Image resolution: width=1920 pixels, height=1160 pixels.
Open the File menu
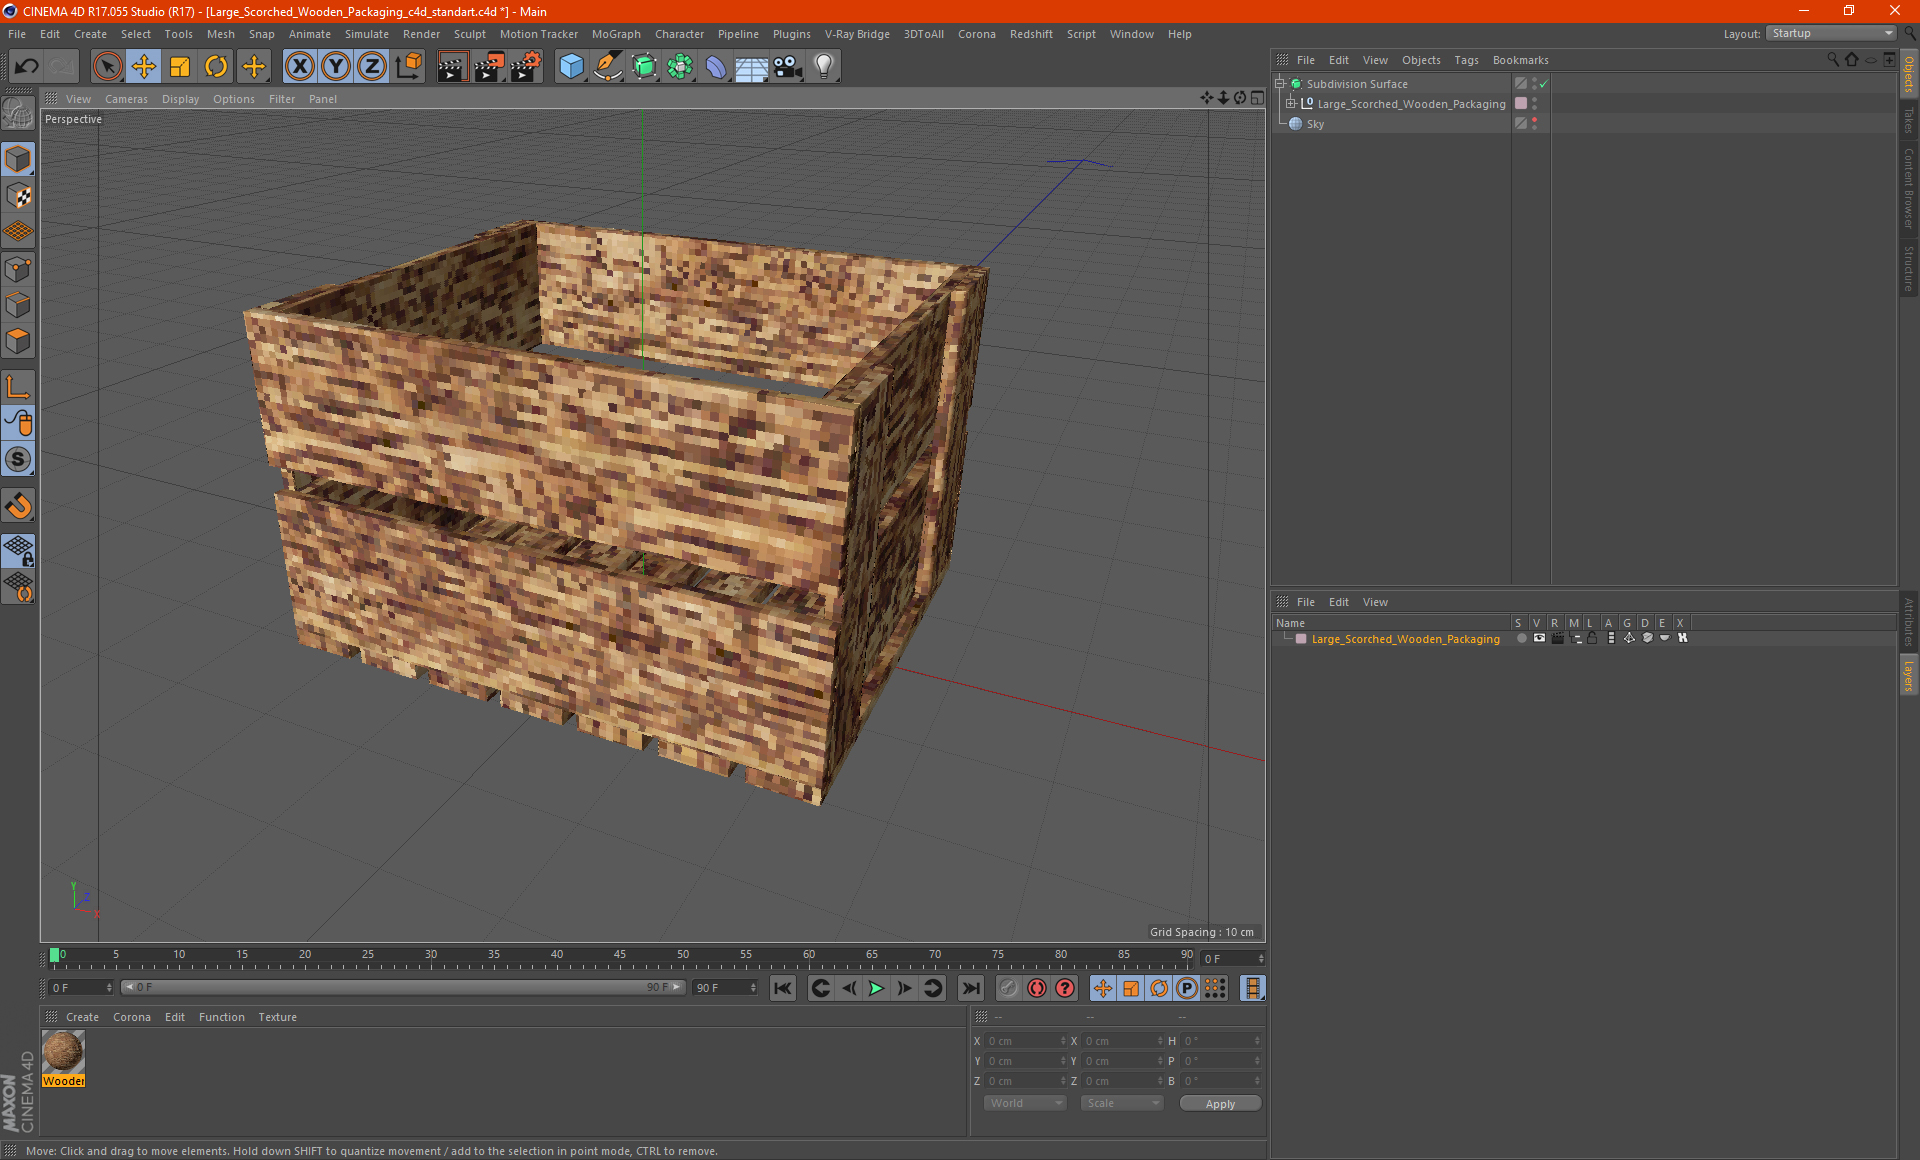click(x=17, y=34)
